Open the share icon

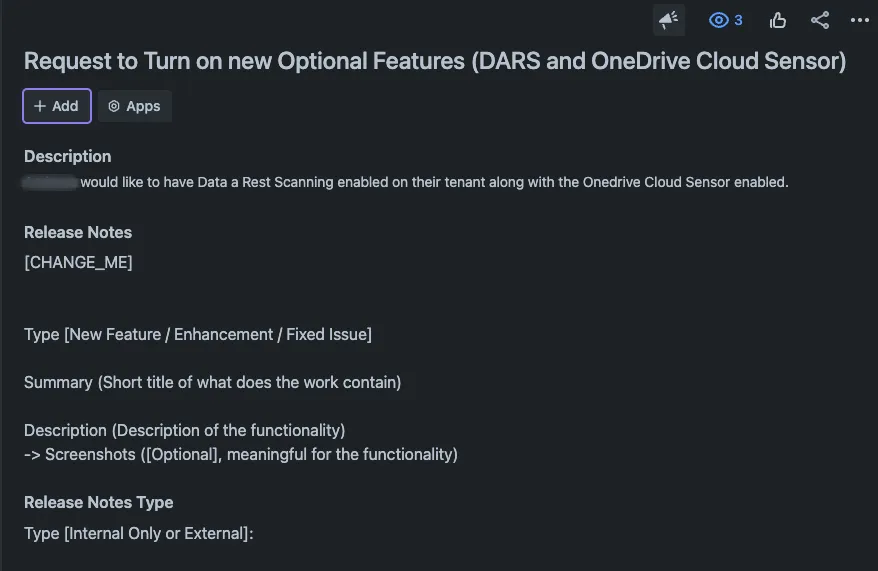[820, 20]
